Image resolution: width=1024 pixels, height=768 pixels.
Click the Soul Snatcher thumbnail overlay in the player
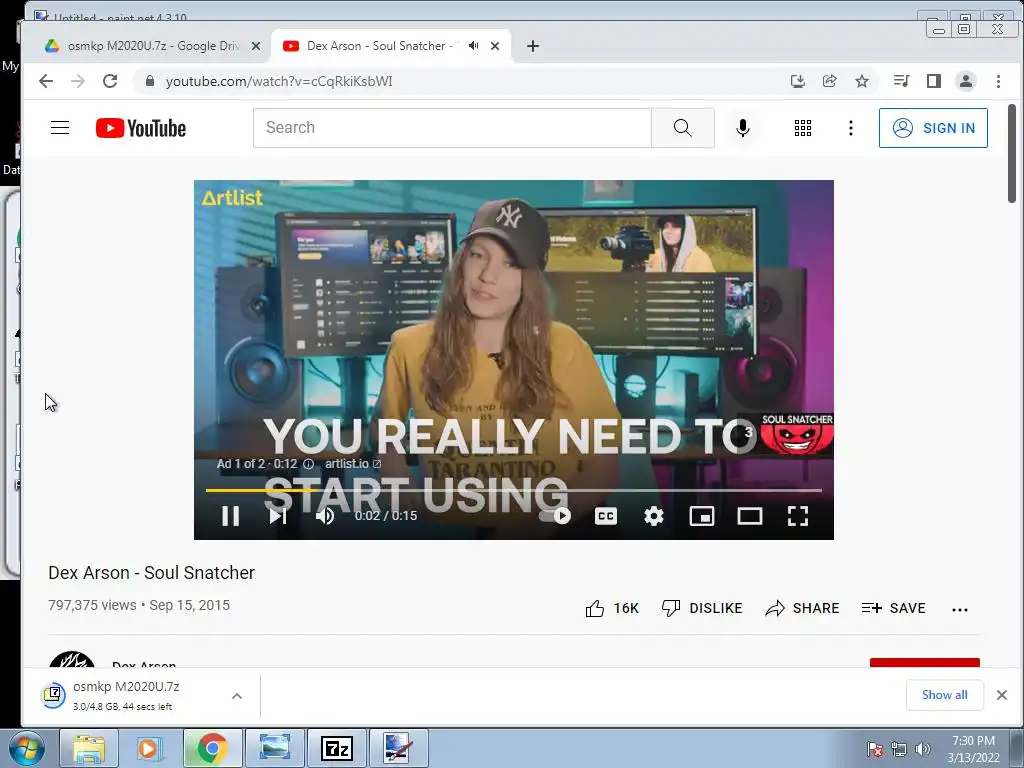click(797, 433)
